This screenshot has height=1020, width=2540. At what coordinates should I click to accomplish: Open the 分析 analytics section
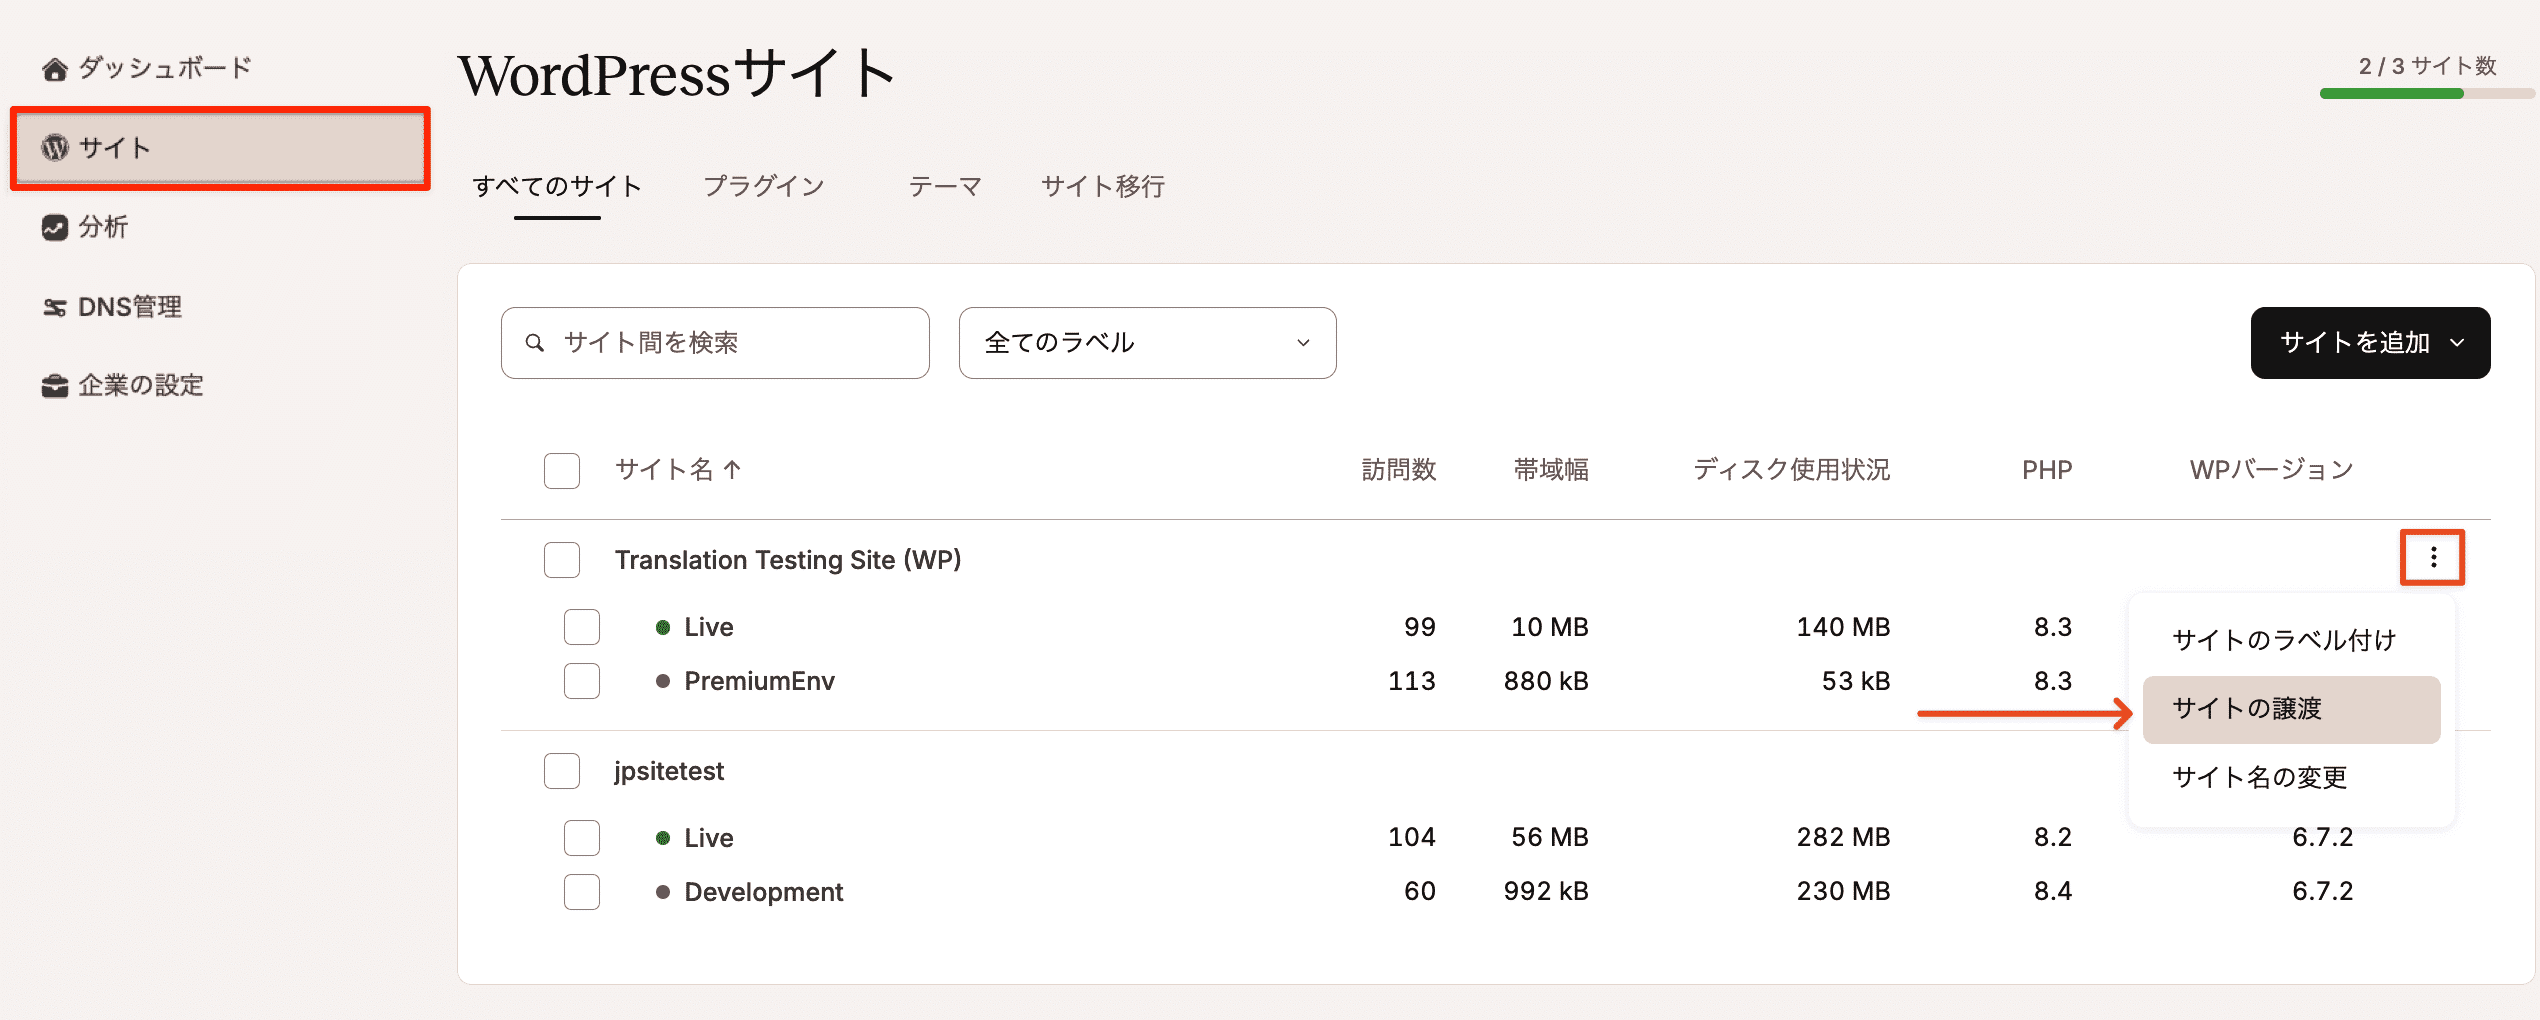(x=55, y=228)
